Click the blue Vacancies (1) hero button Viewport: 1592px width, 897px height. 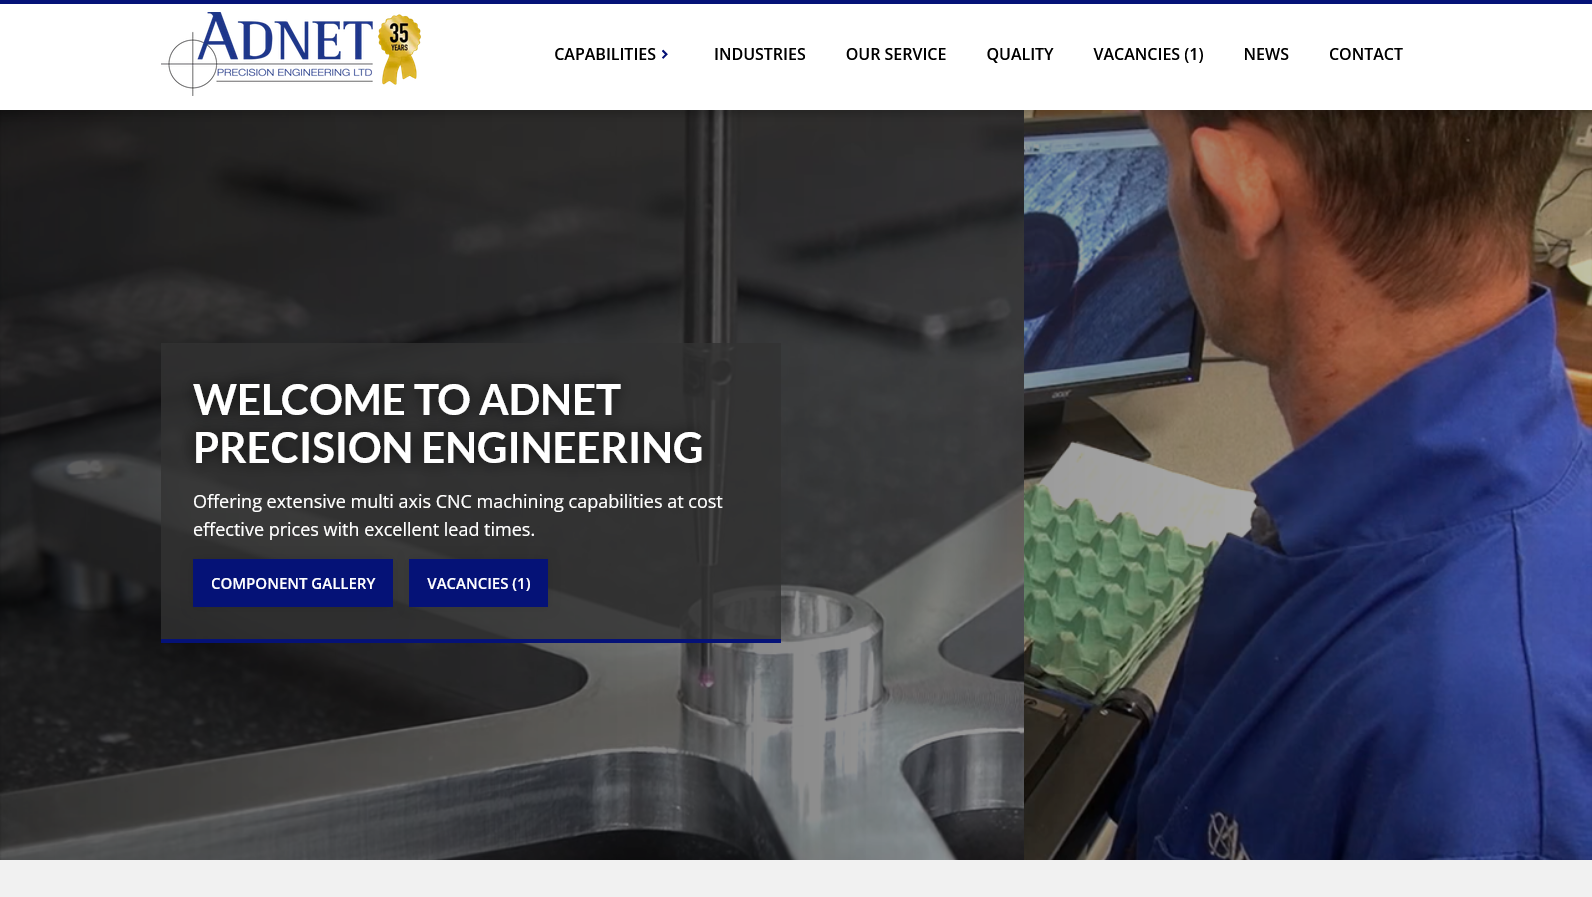(478, 583)
